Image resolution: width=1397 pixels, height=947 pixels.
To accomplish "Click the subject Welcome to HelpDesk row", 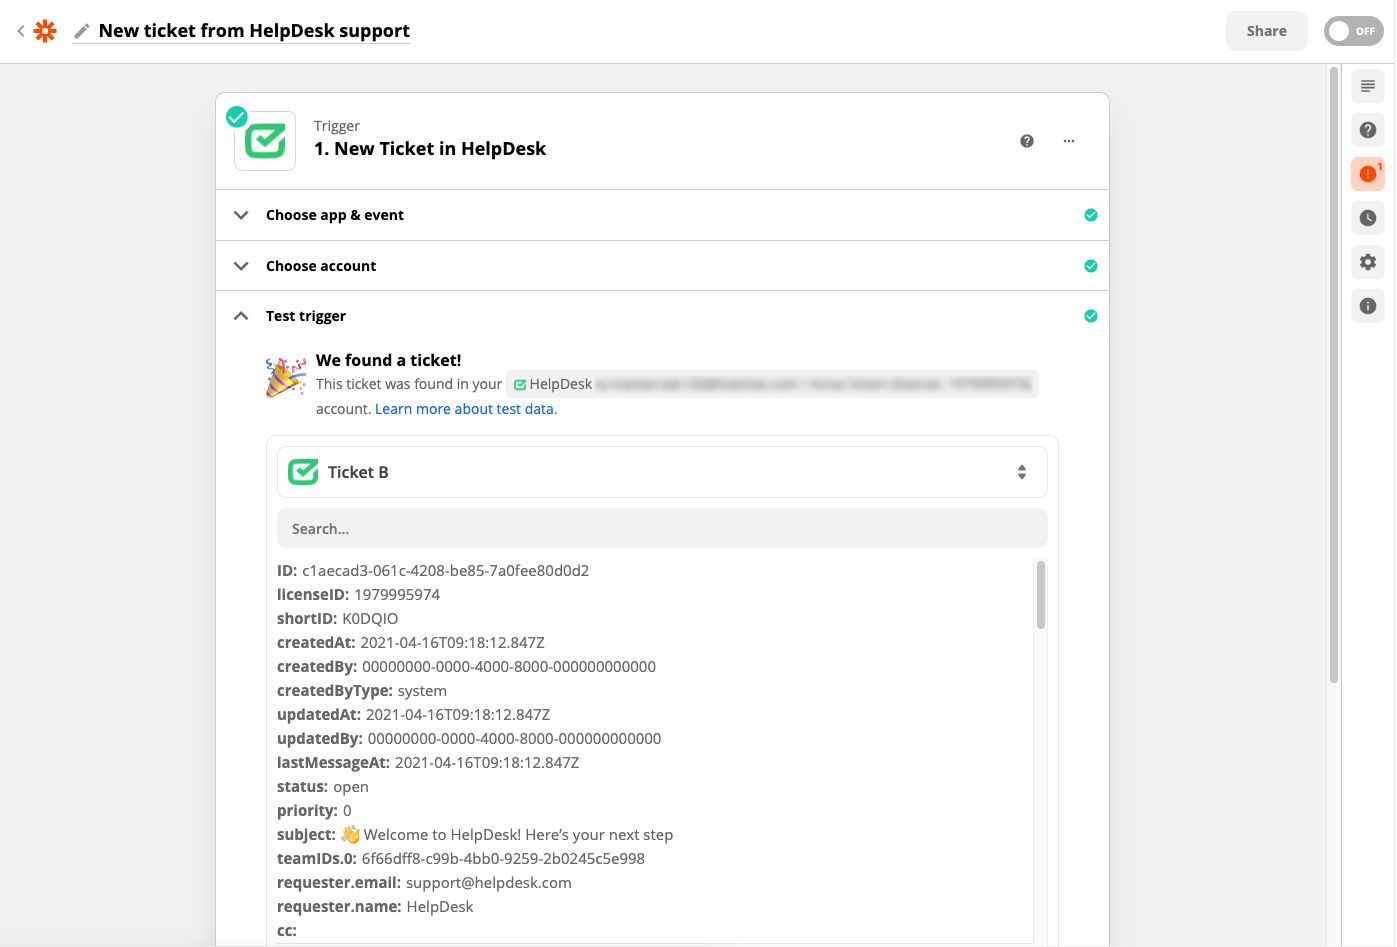I will pos(475,835).
